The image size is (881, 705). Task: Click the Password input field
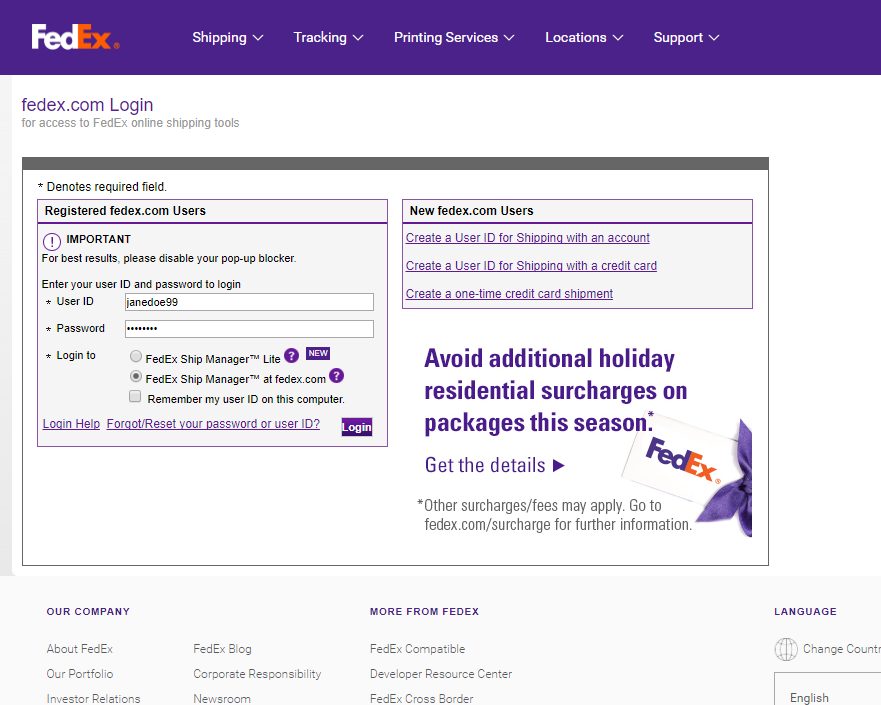point(249,329)
